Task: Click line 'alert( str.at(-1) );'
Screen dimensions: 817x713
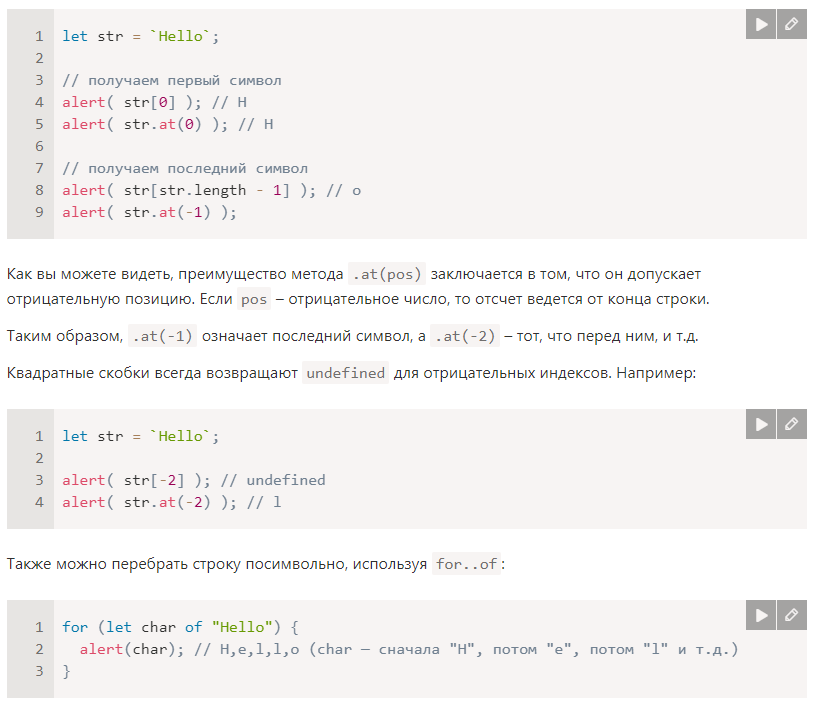Action: [x=150, y=213]
